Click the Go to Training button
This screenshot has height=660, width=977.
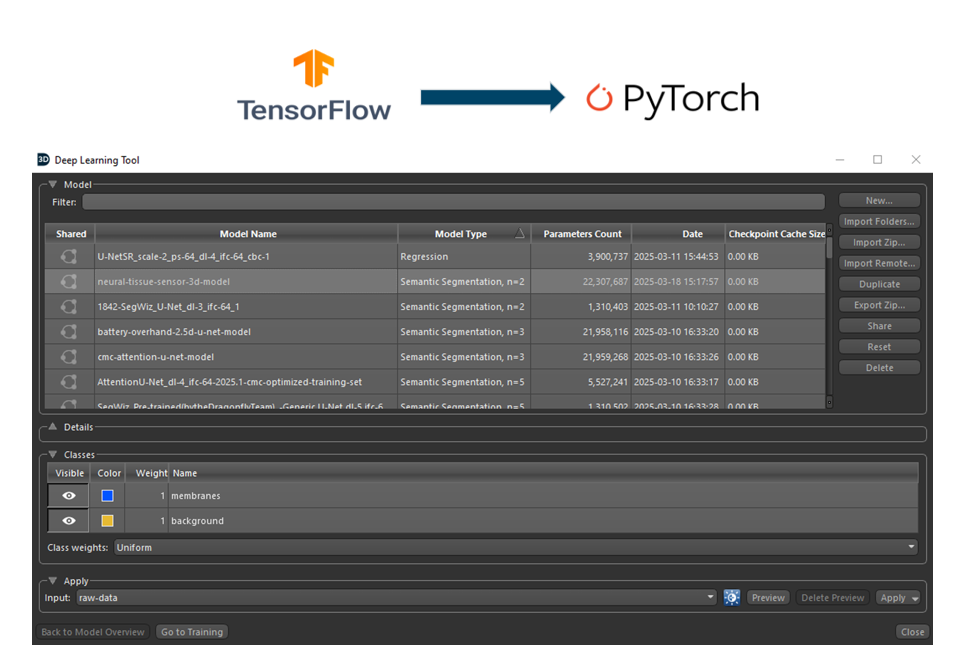pos(192,632)
